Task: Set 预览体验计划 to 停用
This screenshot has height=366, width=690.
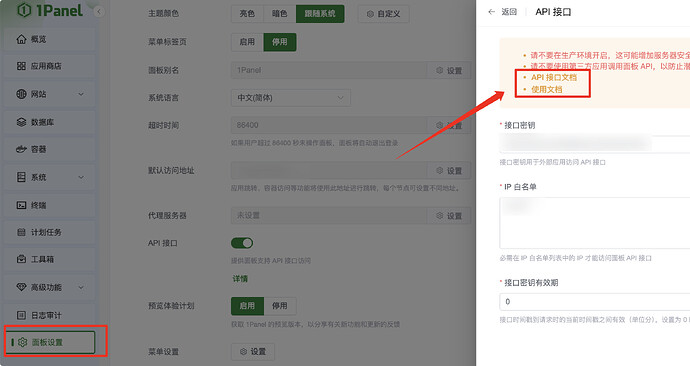Action: 280,306
